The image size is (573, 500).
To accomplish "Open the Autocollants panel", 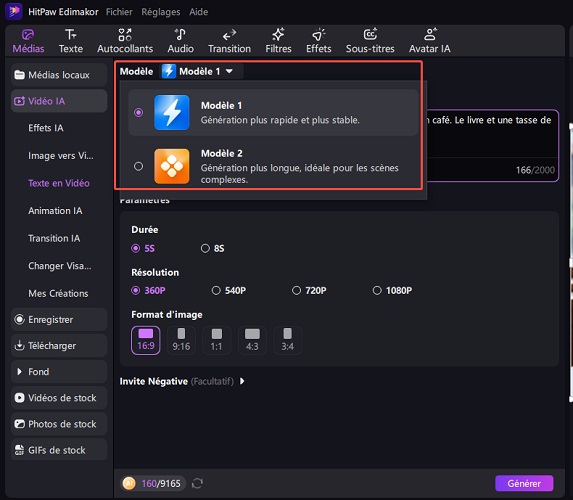I will click(125, 41).
